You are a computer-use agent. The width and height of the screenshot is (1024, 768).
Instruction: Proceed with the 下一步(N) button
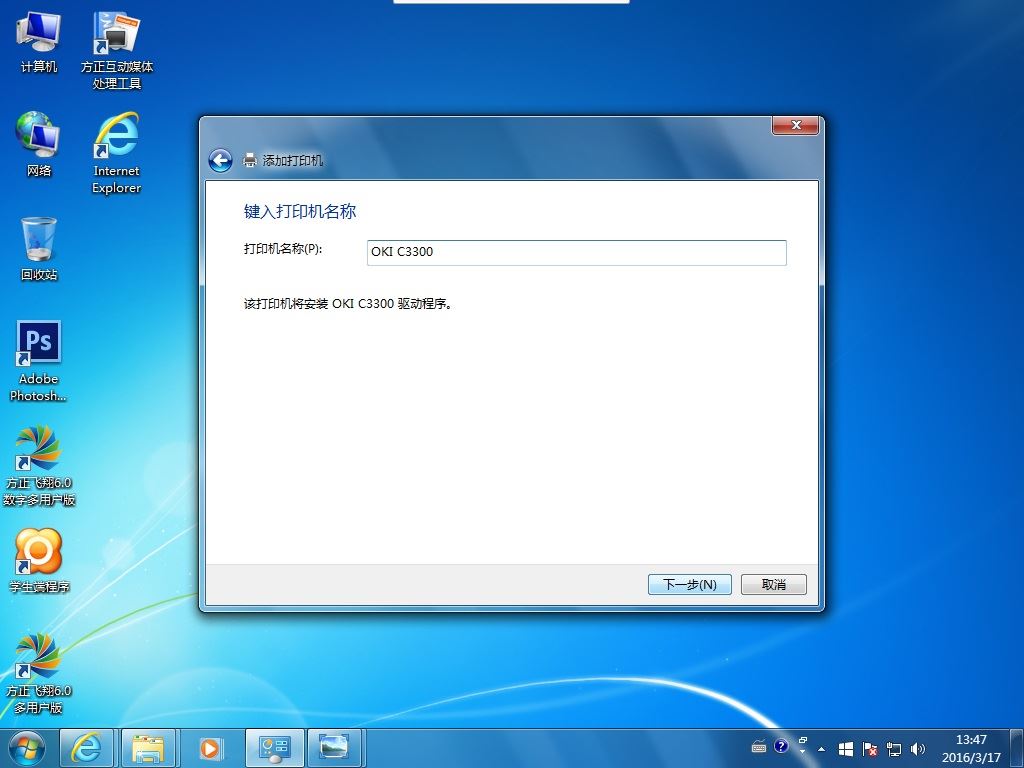(x=690, y=584)
